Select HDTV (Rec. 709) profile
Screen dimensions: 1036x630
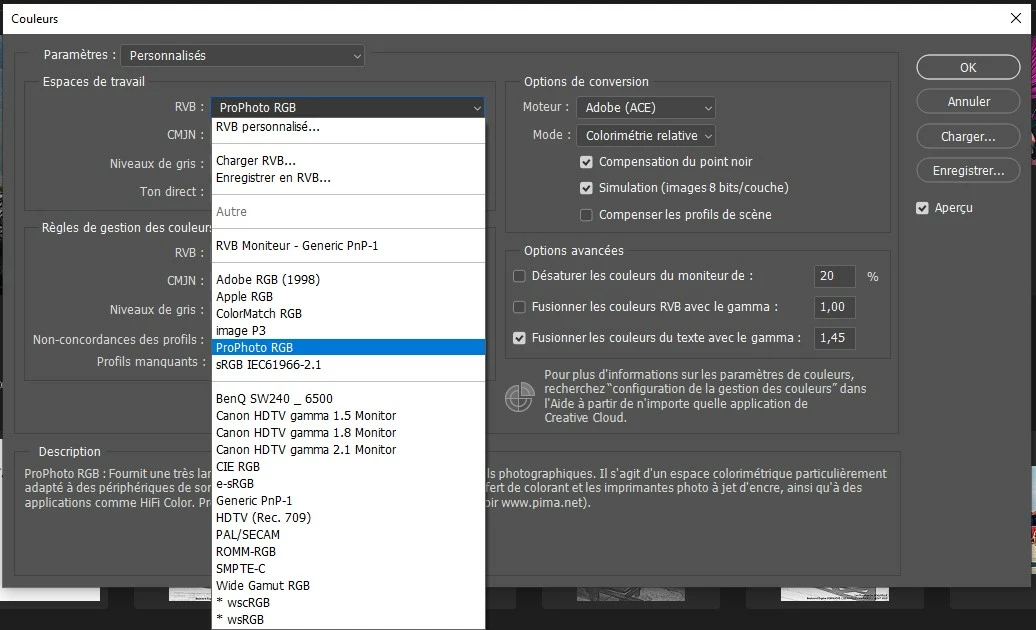[348, 518]
